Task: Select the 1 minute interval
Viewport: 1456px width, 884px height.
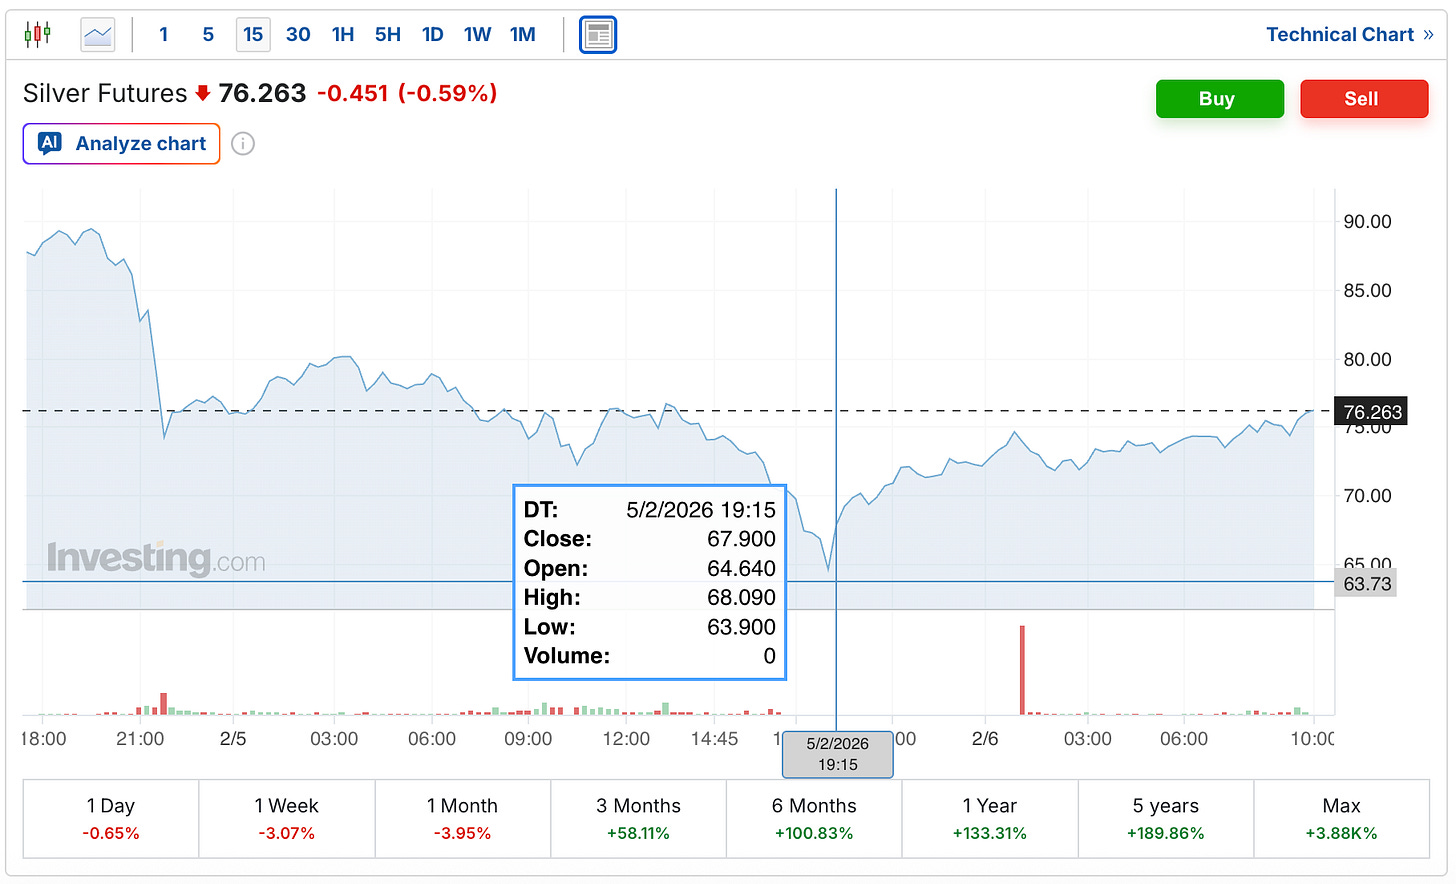Action: (164, 35)
